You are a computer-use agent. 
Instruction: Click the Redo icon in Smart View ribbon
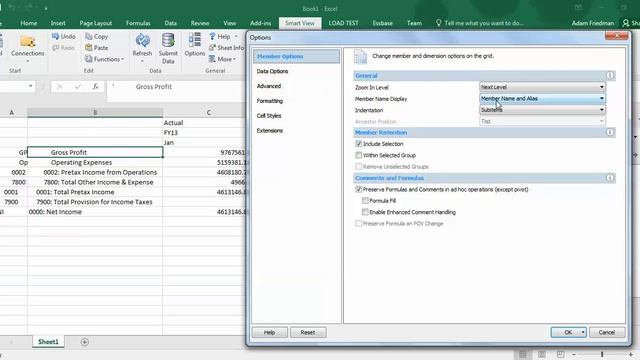[56, 48]
